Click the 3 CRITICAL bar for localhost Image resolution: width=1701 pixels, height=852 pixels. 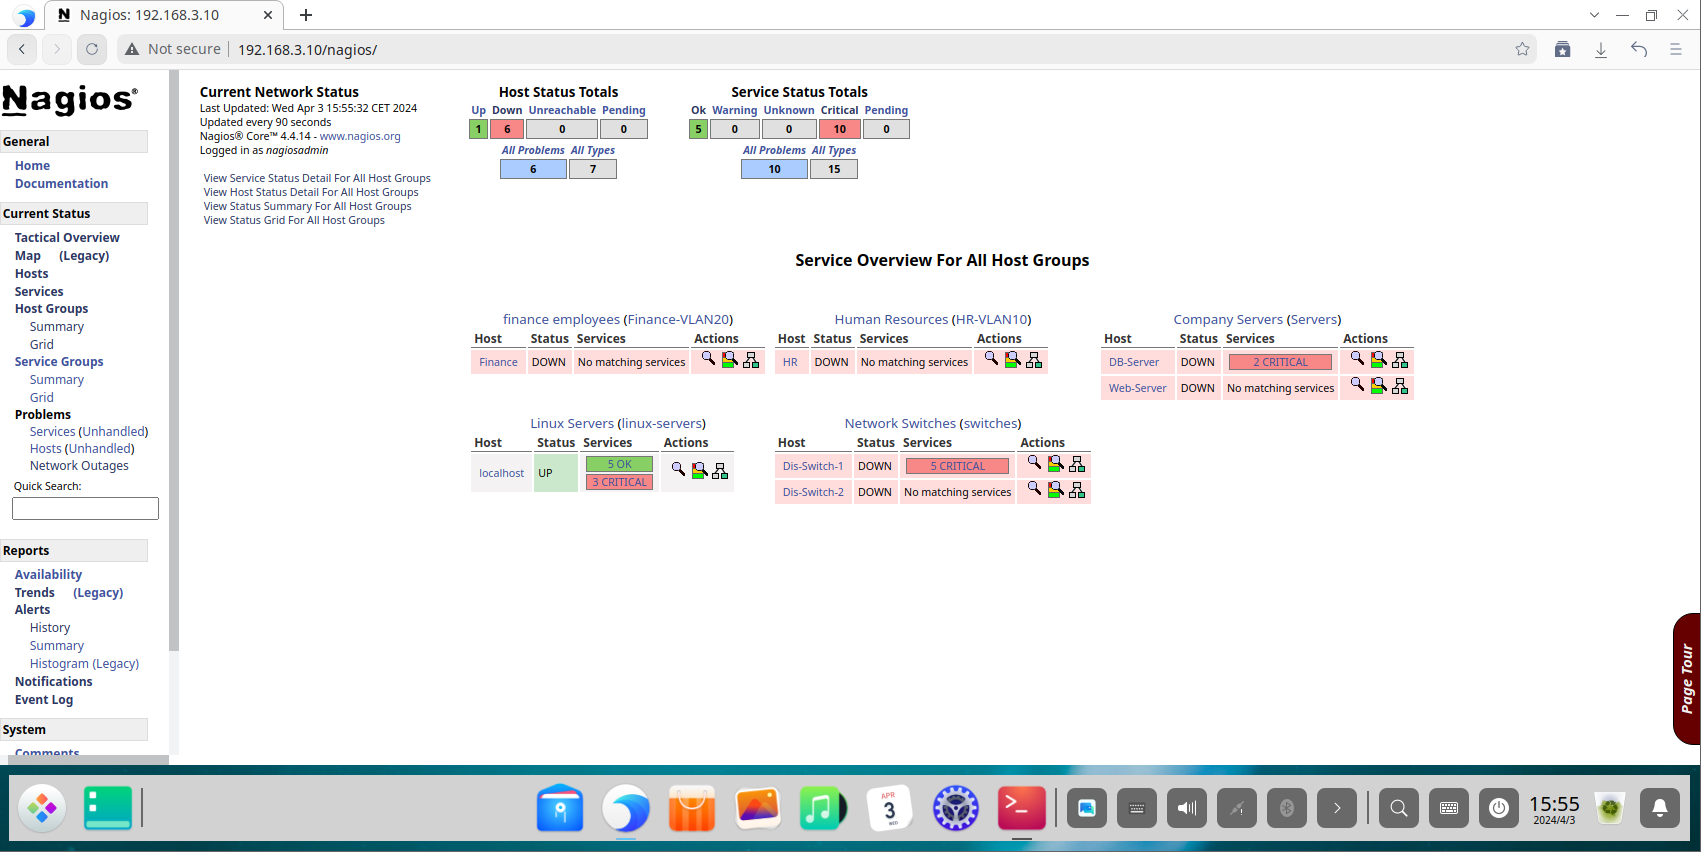(619, 482)
